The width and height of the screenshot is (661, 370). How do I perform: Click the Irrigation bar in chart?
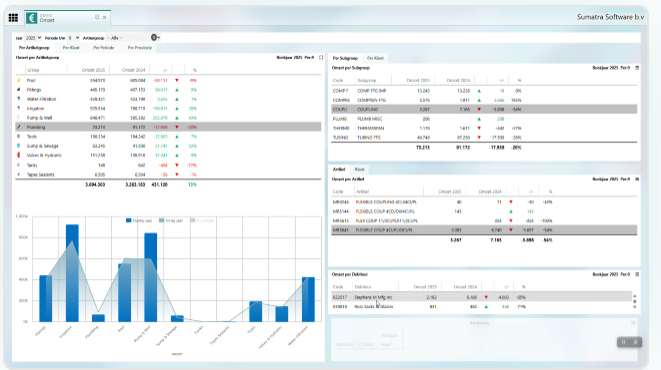coord(72,273)
